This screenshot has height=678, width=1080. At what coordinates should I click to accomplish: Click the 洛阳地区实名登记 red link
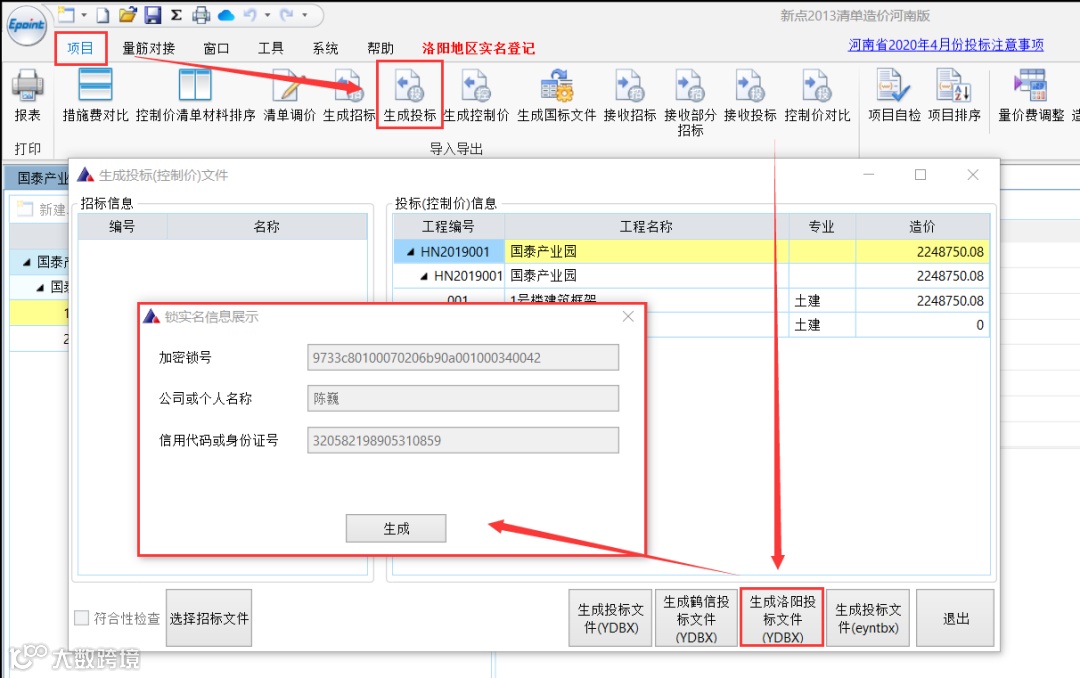[x=478, y=48]
